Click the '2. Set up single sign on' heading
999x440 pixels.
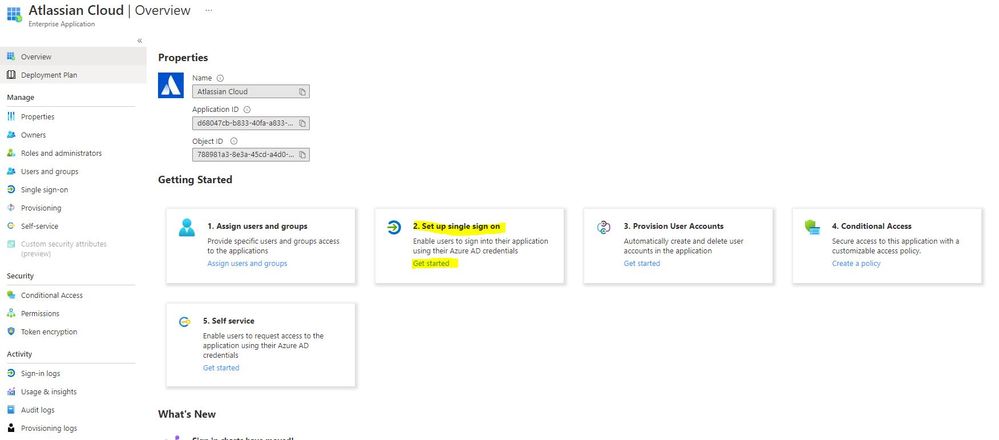pyautogui.click(x=456, y=226)
